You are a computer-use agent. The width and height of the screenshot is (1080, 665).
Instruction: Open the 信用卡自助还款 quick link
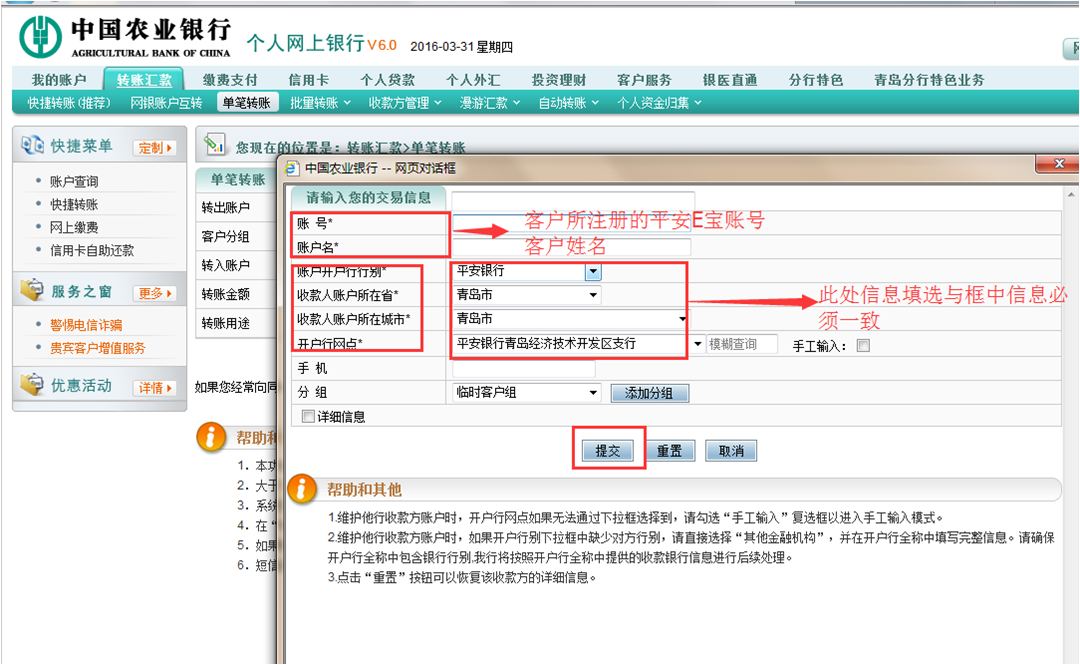click(92, 250)
